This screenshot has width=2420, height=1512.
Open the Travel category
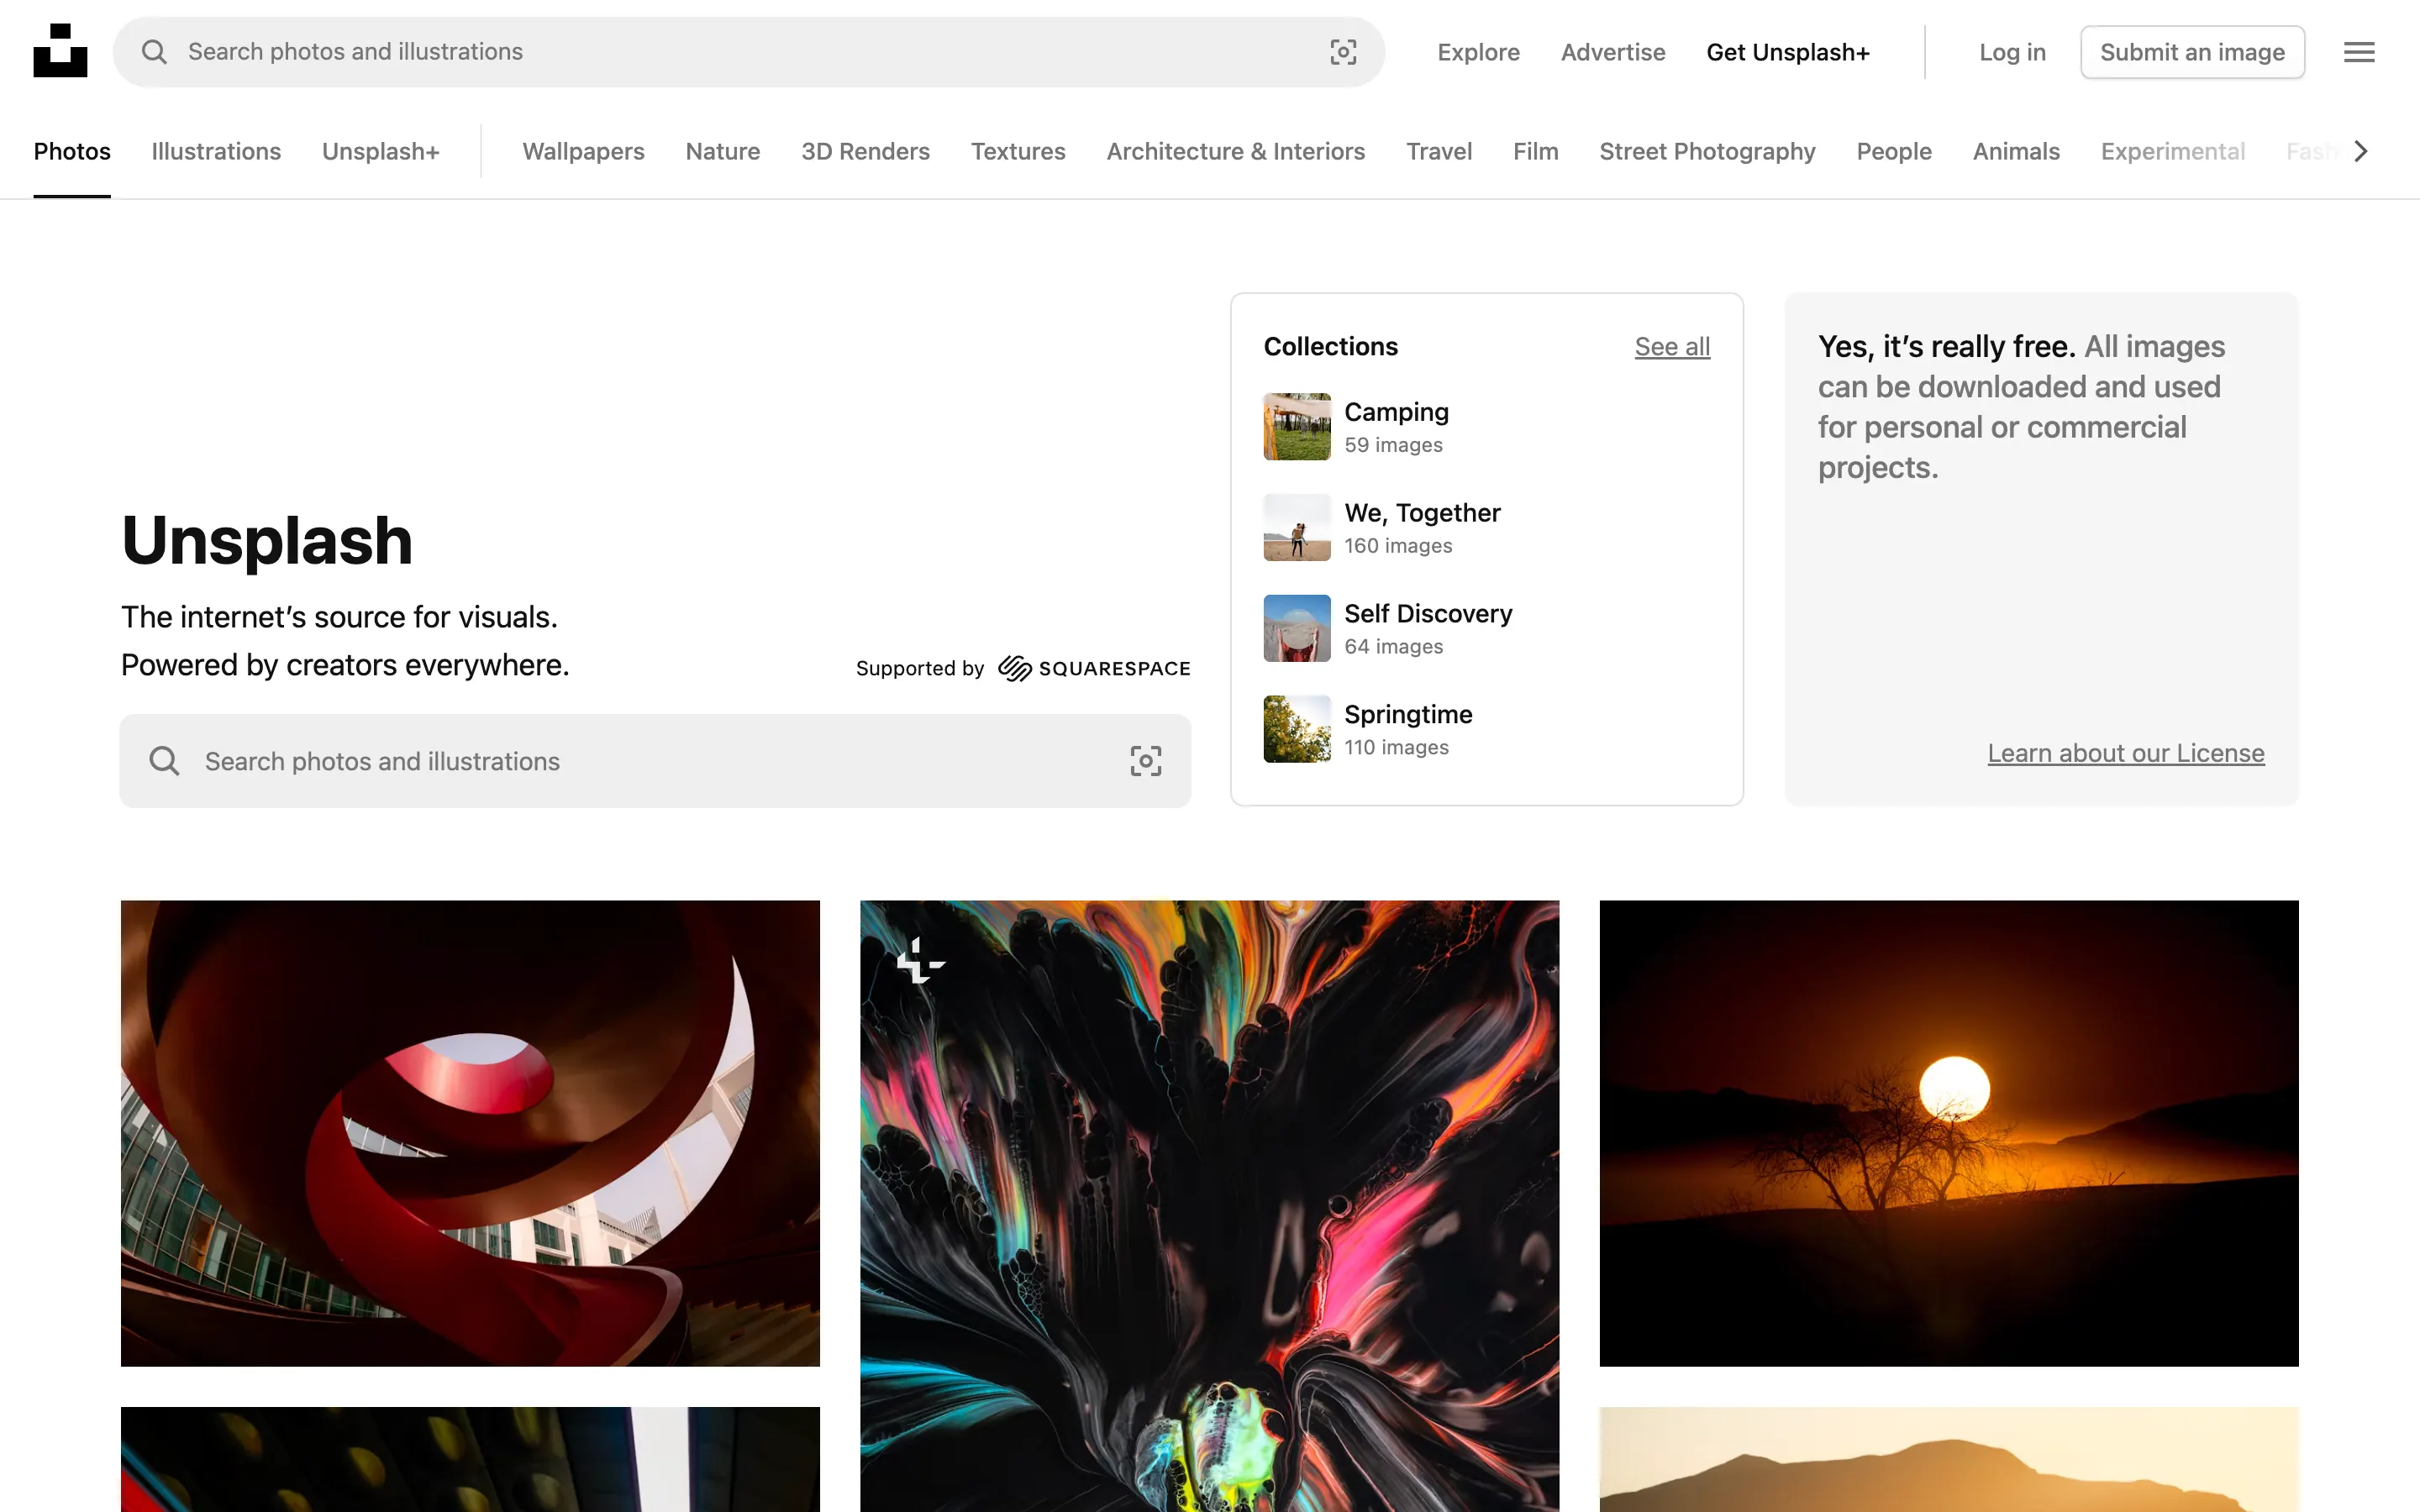pos(1439,151)
